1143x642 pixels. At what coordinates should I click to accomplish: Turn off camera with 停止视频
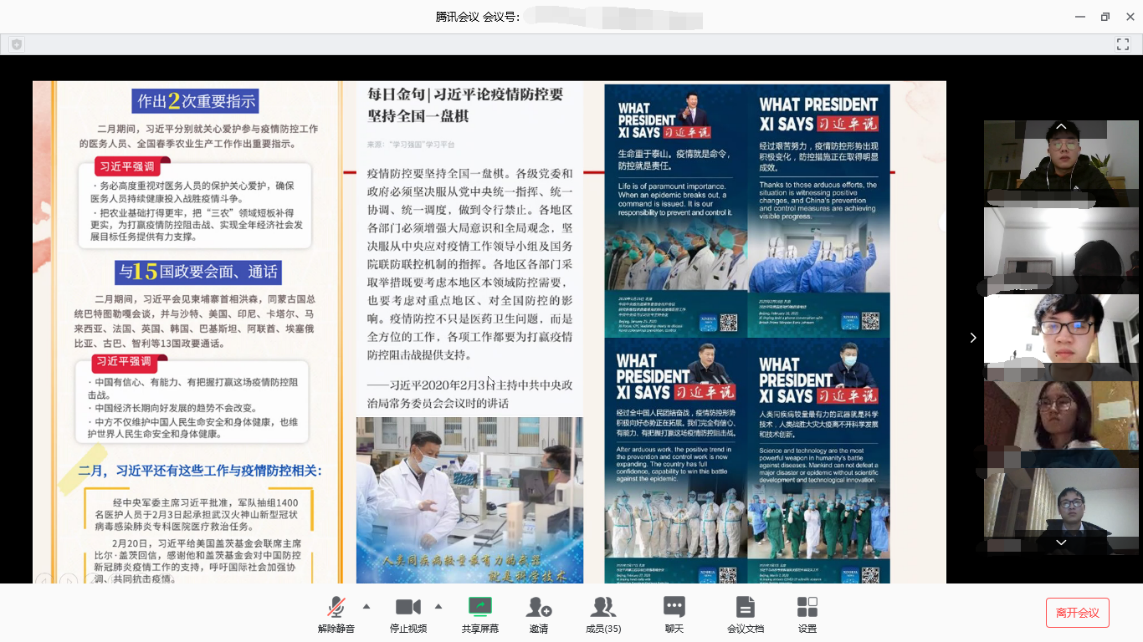click(407, 612)
